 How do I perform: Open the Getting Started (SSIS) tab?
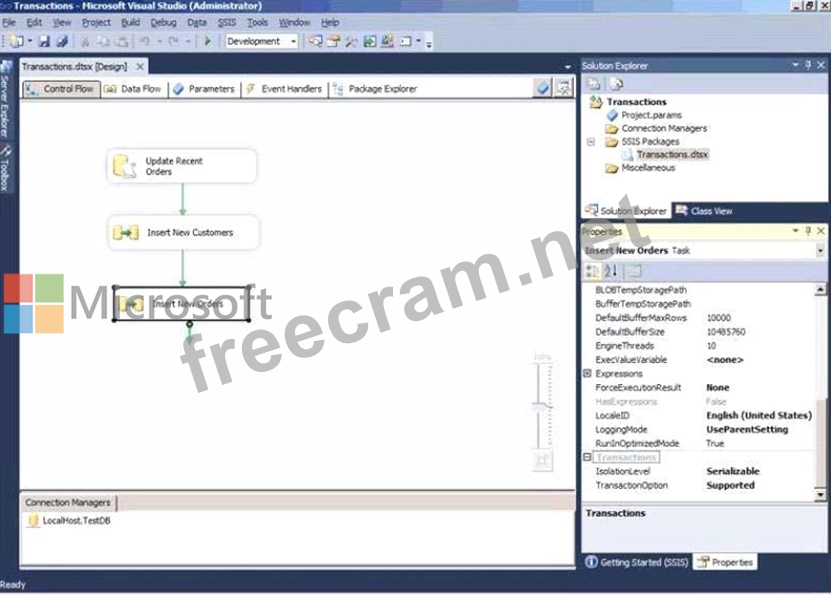(x=636, y=562)
